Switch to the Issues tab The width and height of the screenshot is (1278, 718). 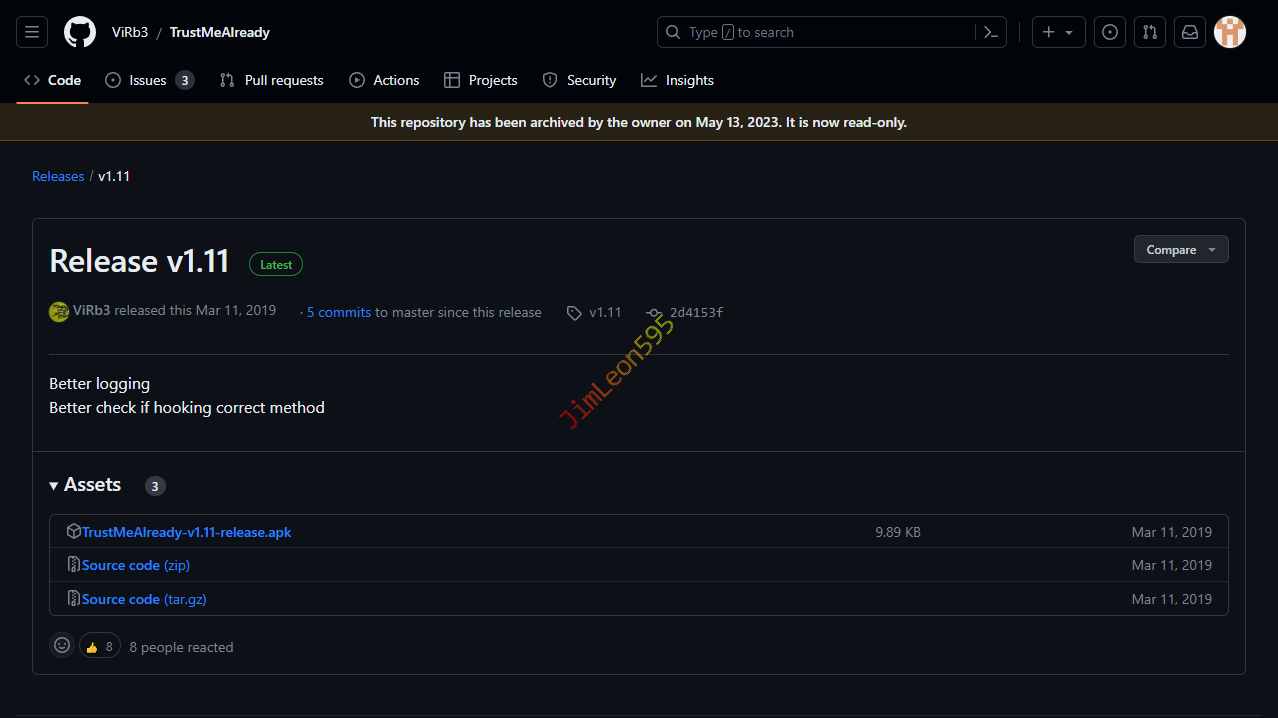[x=149, y=80]
